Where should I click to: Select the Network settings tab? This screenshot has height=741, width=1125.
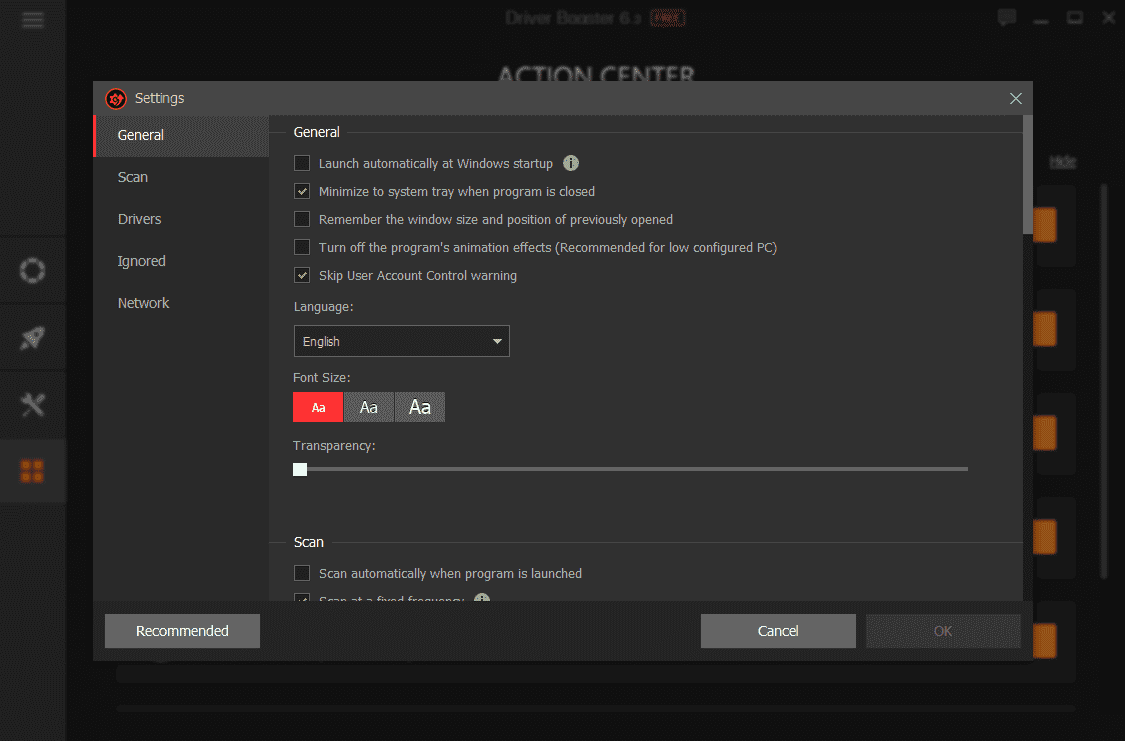coord(182,303)
